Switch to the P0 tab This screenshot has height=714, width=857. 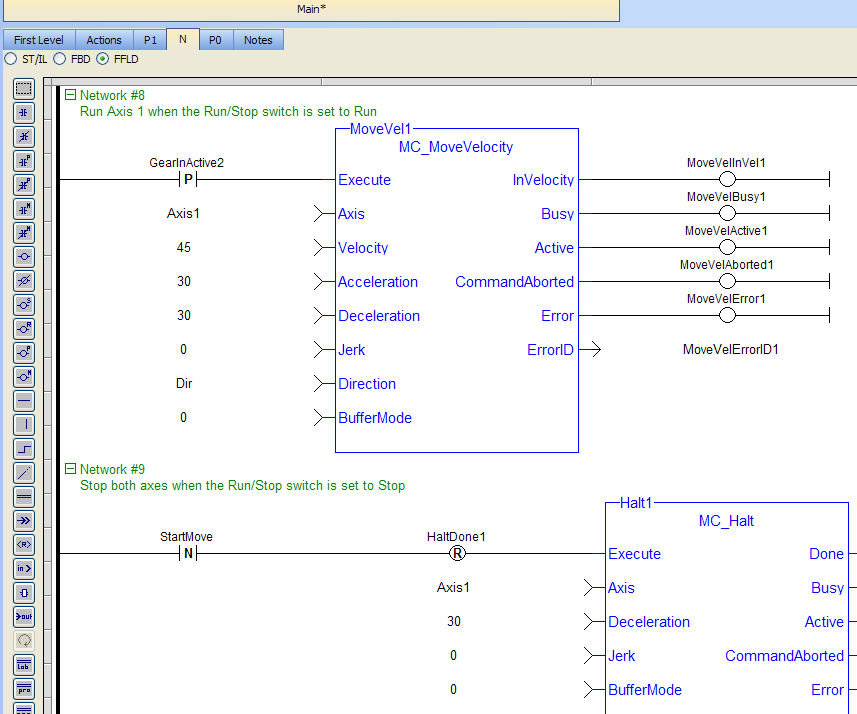tap(215, 40)
